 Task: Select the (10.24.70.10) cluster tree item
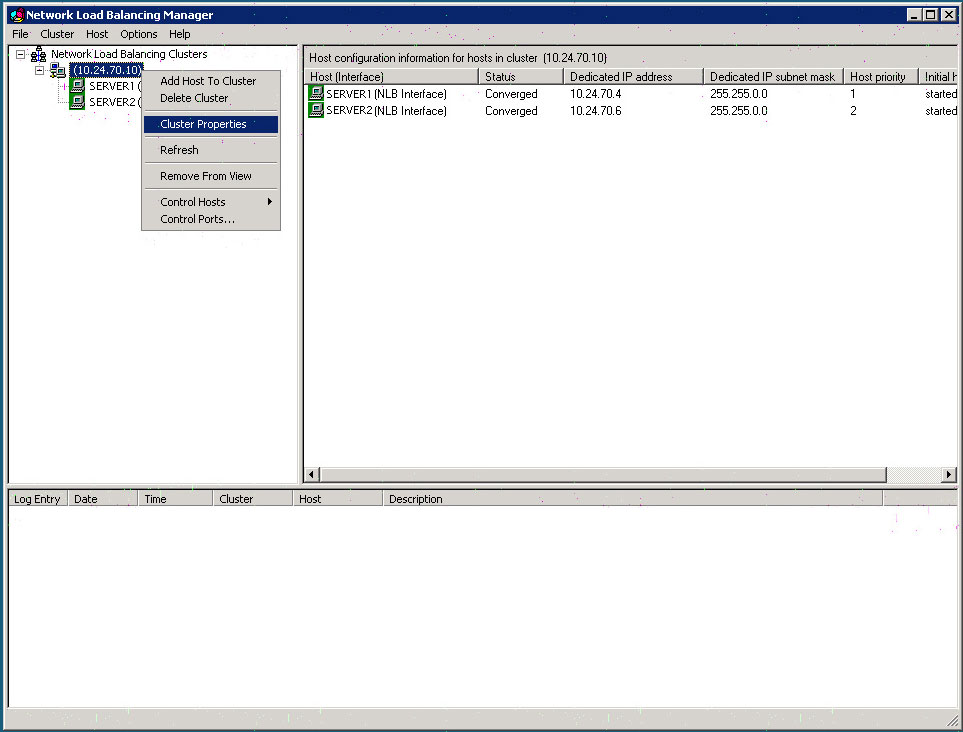point(107,70)
